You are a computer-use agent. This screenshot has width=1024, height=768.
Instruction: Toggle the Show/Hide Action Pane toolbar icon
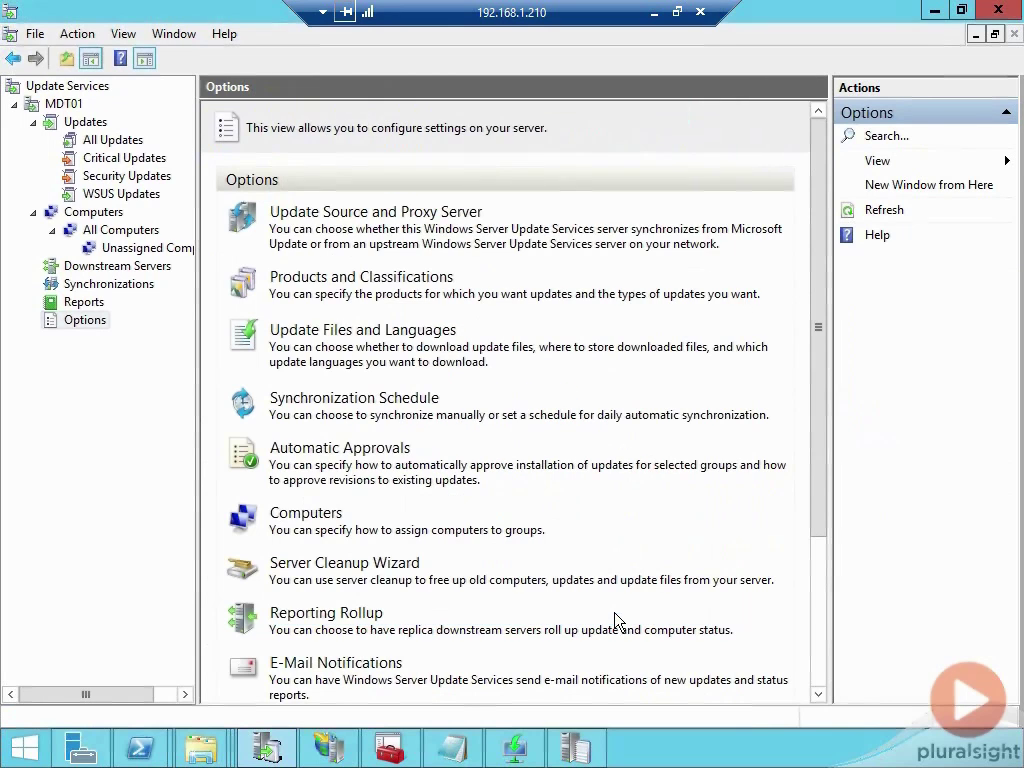point(145,59)
